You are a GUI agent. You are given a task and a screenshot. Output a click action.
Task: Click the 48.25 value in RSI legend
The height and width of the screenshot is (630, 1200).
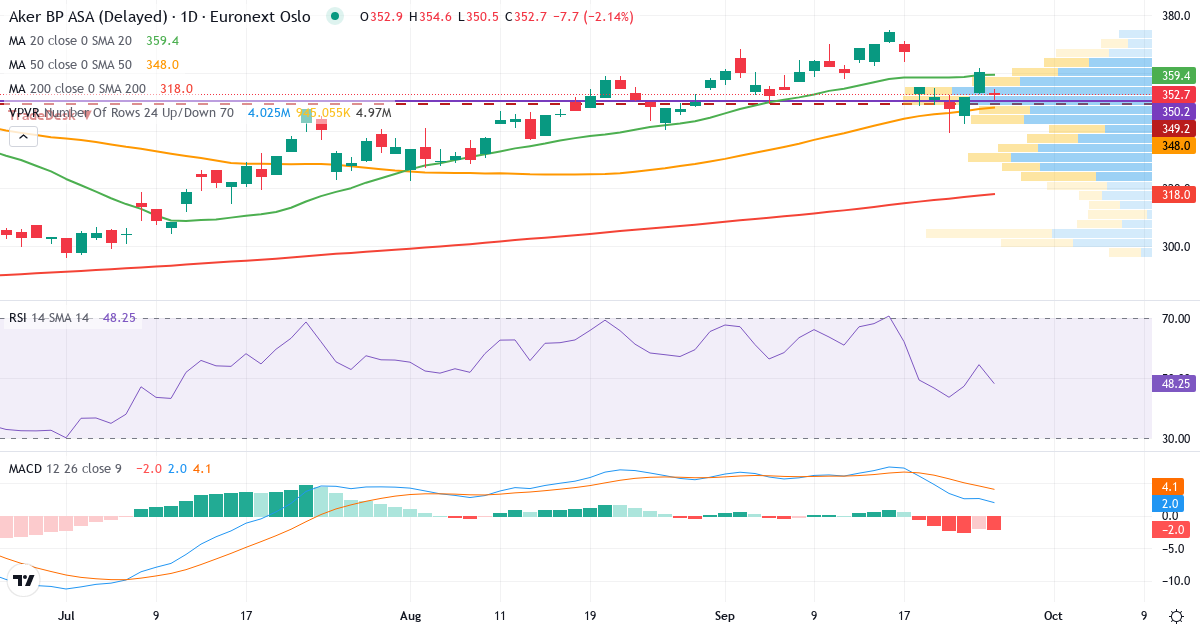coord(119,318)
